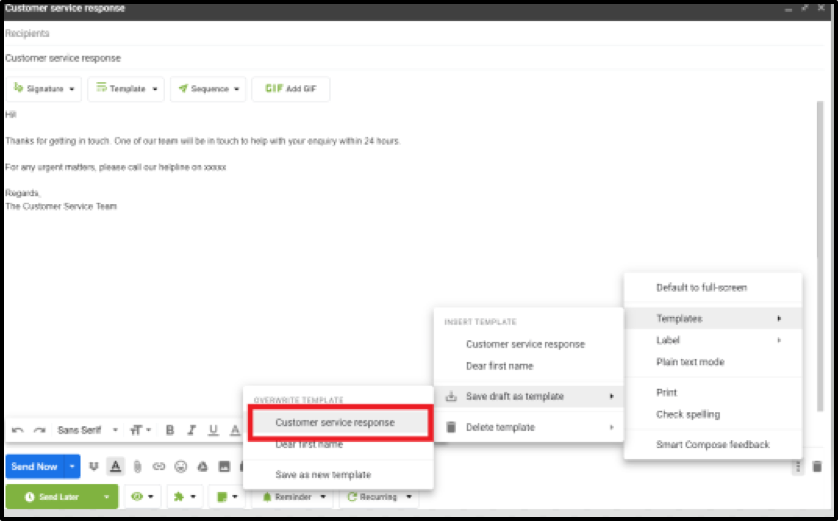Select Save as new template
Image resolution: width=838 pixels, height=521 pixels.
[323, 474]
